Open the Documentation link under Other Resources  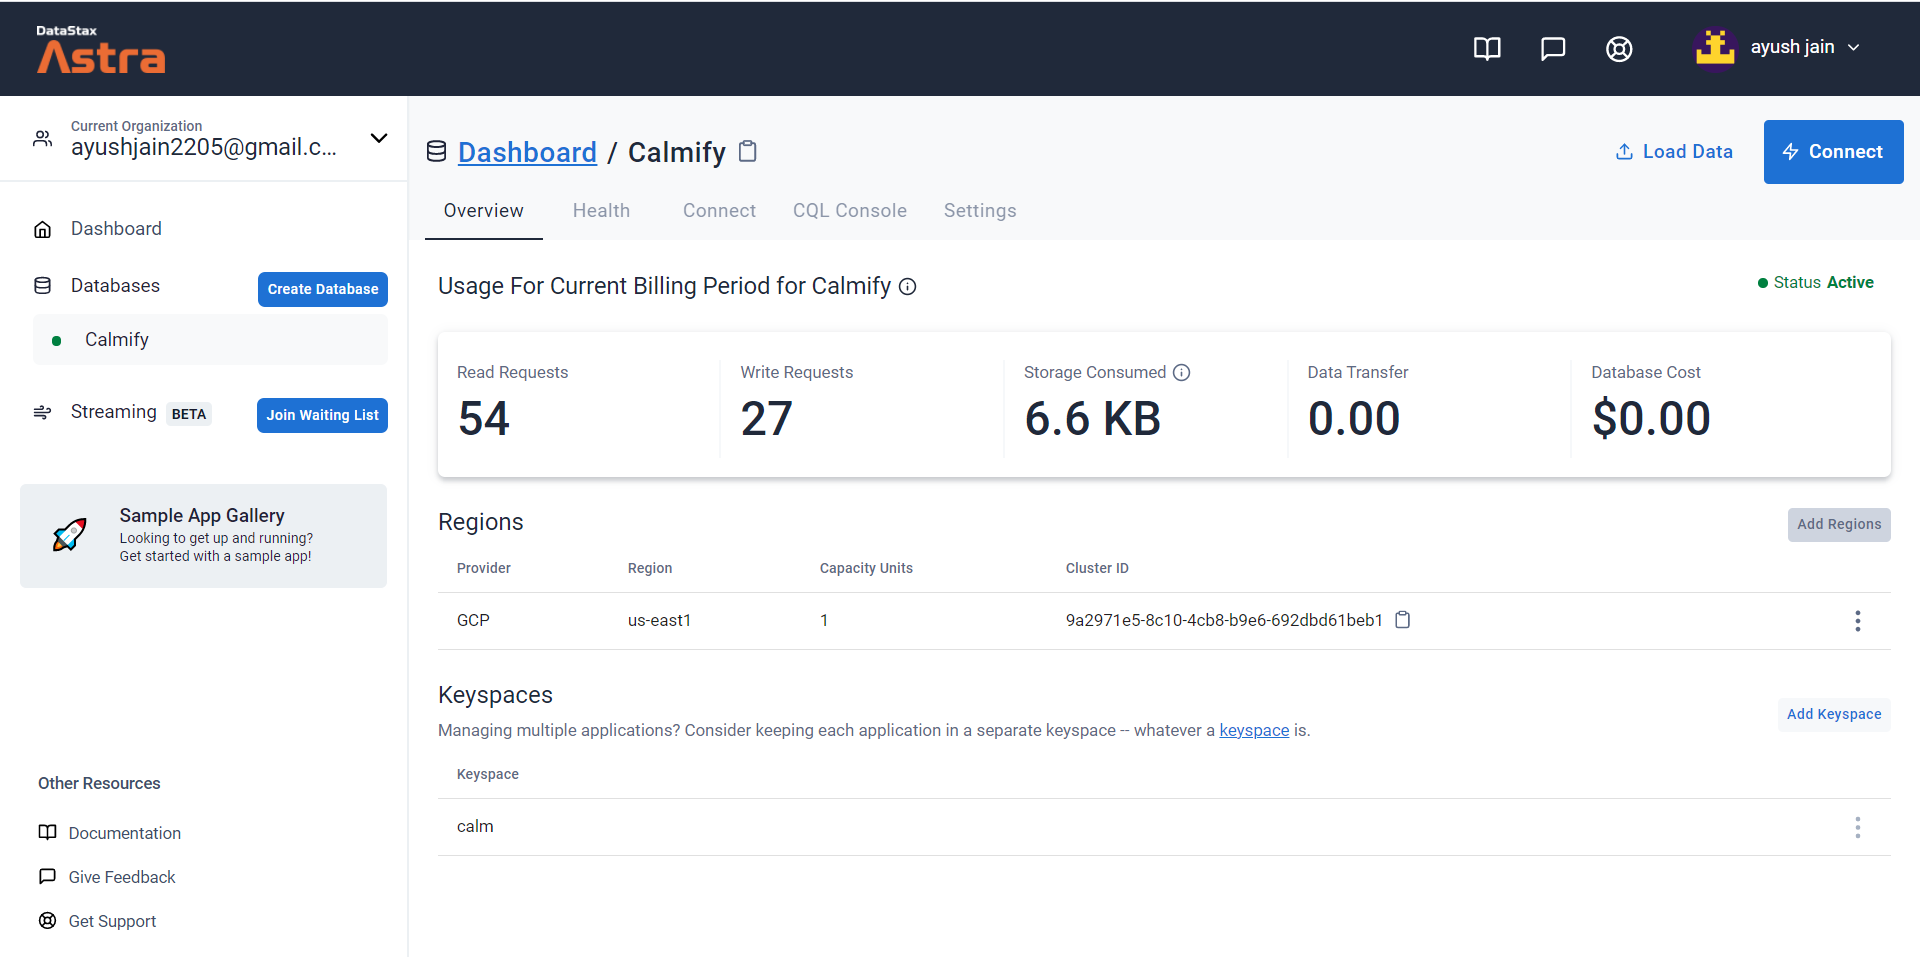click(x=125, y=833)
